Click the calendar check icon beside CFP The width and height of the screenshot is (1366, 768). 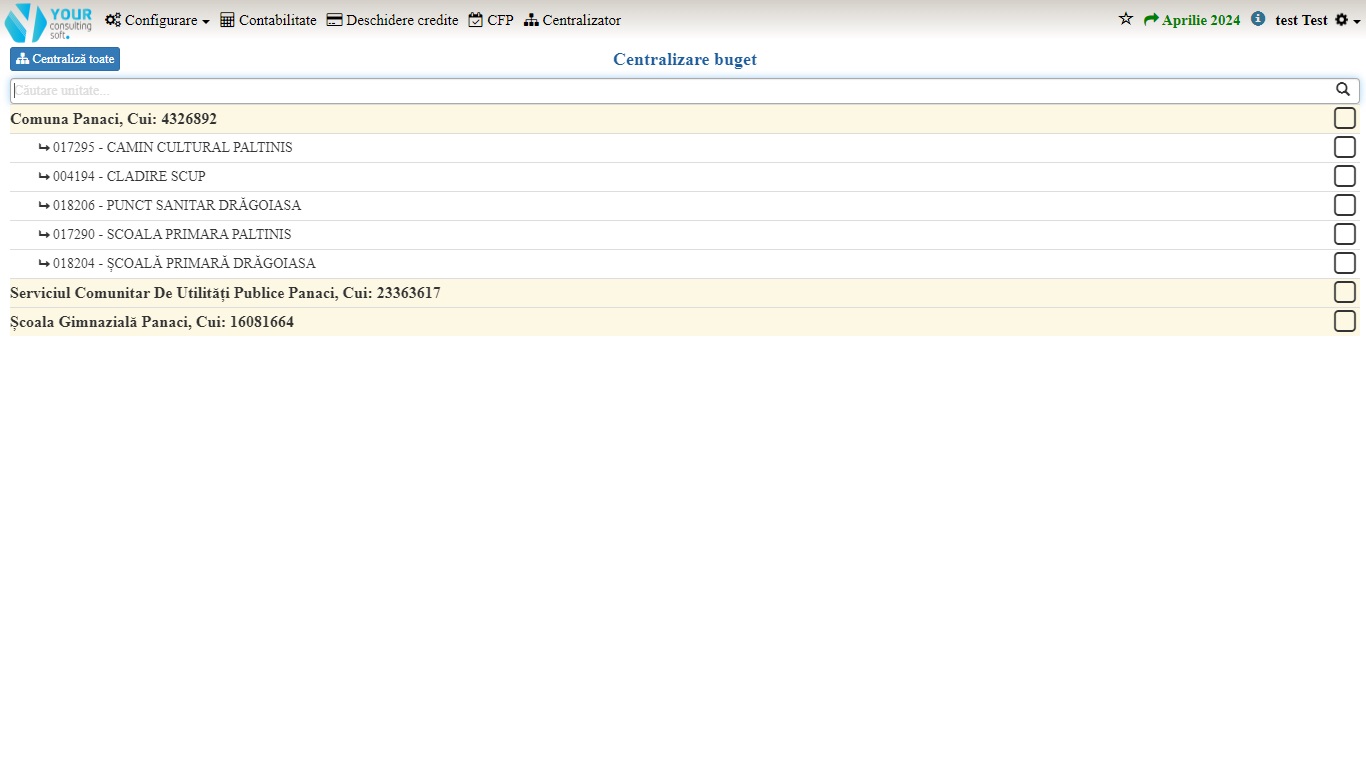[476, 20]
